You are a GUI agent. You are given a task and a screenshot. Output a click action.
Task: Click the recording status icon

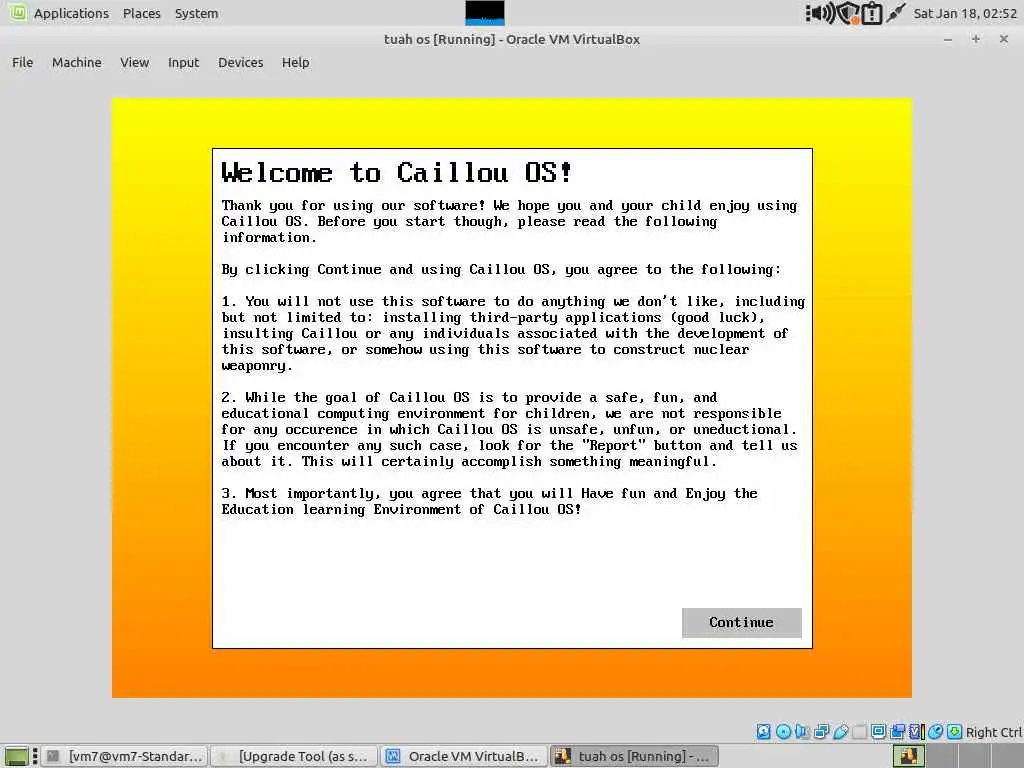[897, 731]
